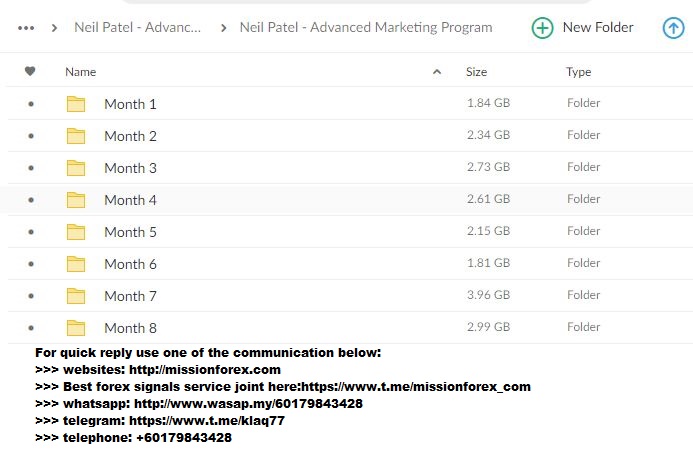Click the Month 5 folder icon
Image resolution: width=693 pixels, height=464 pixels.
76,232
